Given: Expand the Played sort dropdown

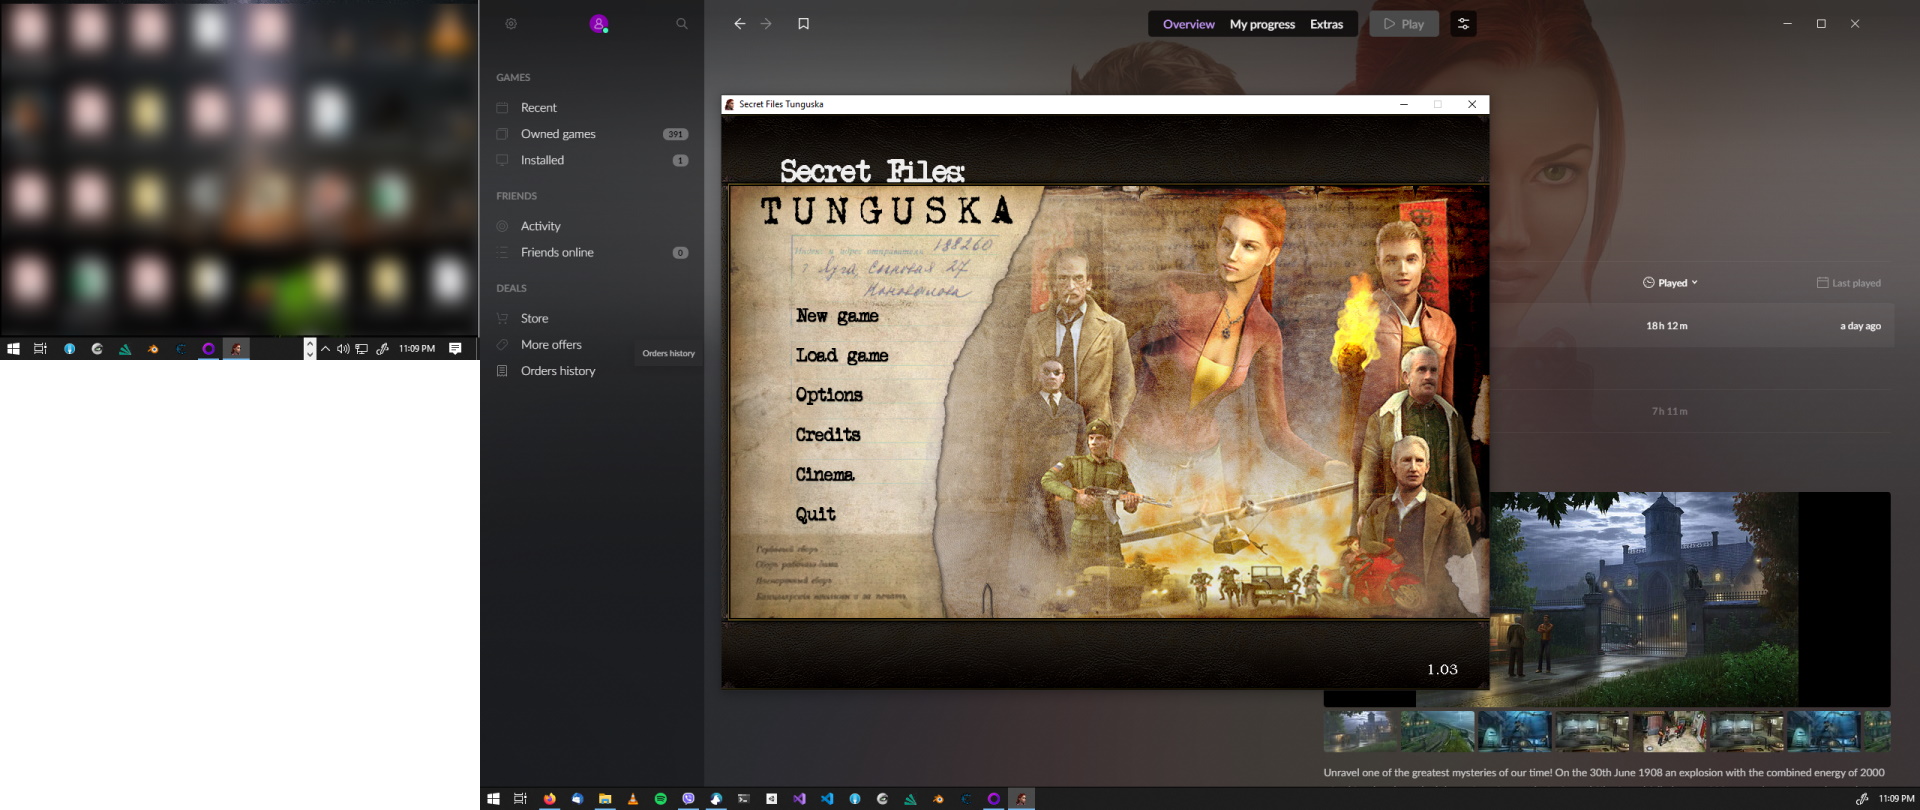Looking at the screenshot, I should (x=1670, y=283).
